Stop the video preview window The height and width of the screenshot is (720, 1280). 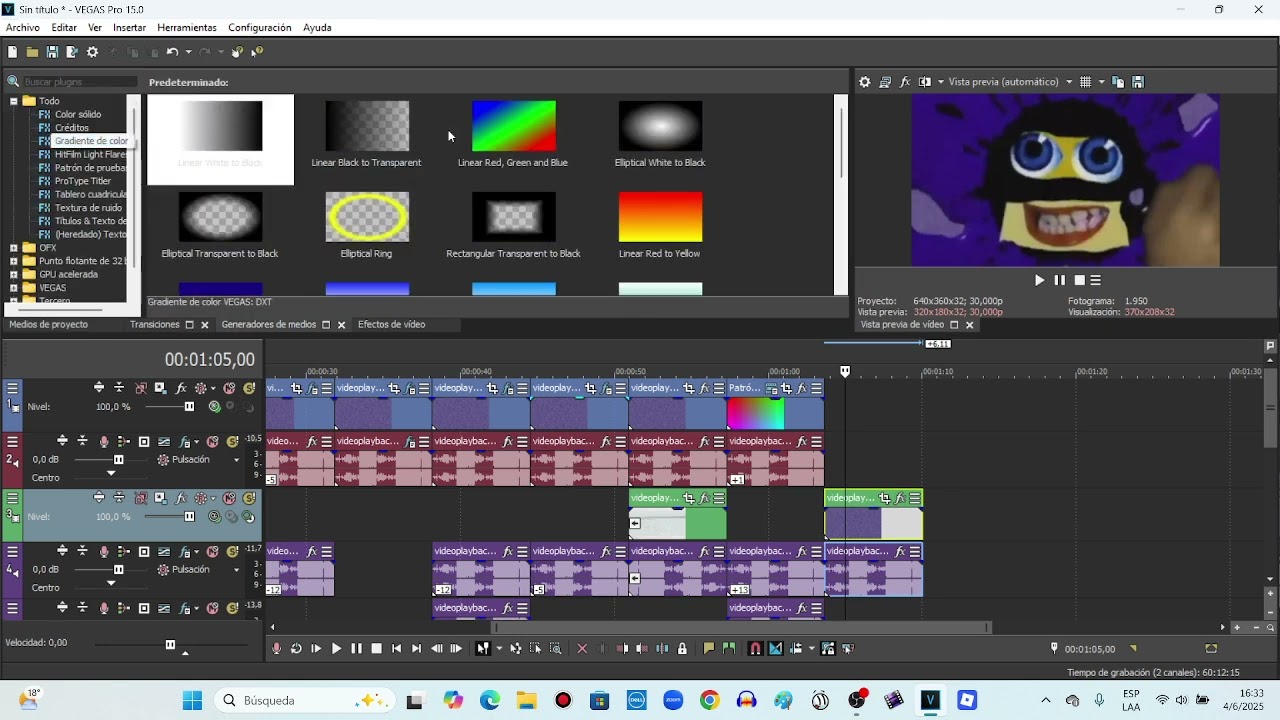click(1079, 281)
